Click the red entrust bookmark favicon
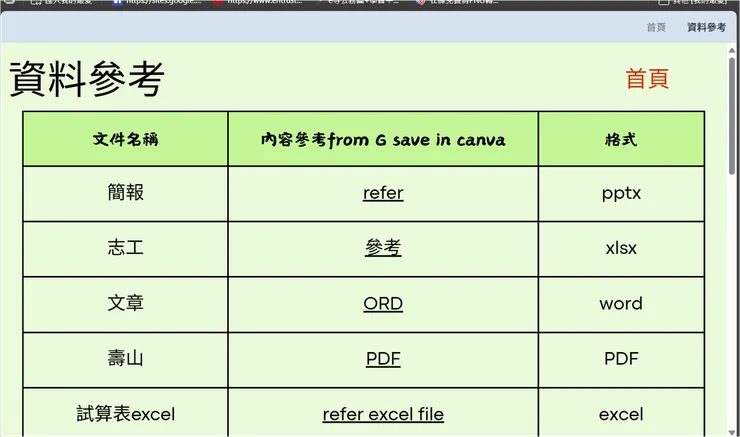The image size is (740, 437). pos(218,3)
